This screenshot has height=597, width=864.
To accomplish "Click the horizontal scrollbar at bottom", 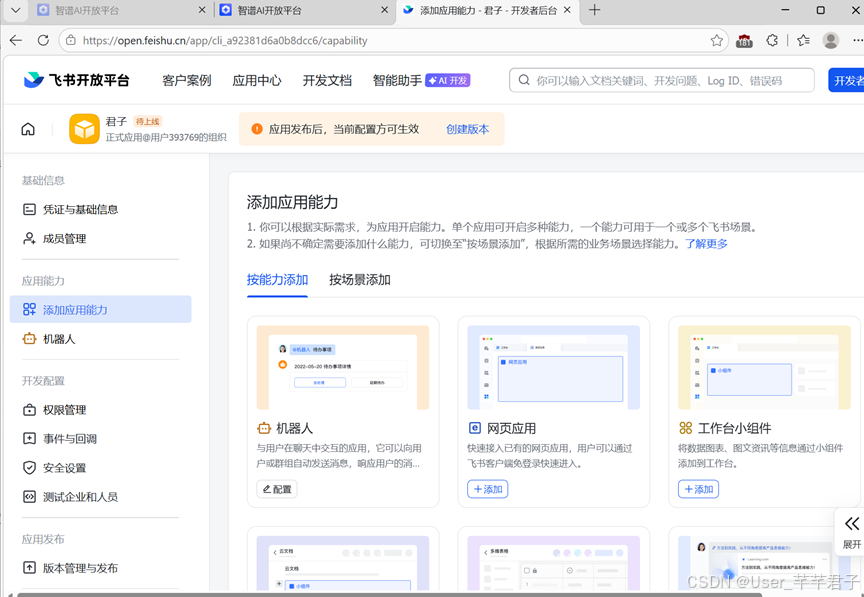I will click(388, 595).
